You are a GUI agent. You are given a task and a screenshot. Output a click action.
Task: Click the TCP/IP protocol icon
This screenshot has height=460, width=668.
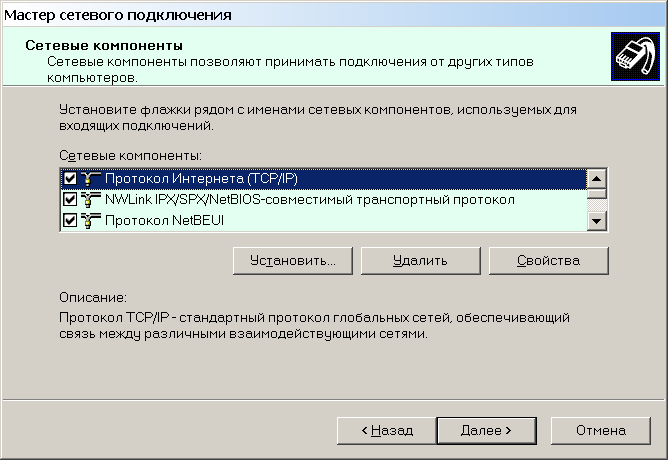coord(90,179)
